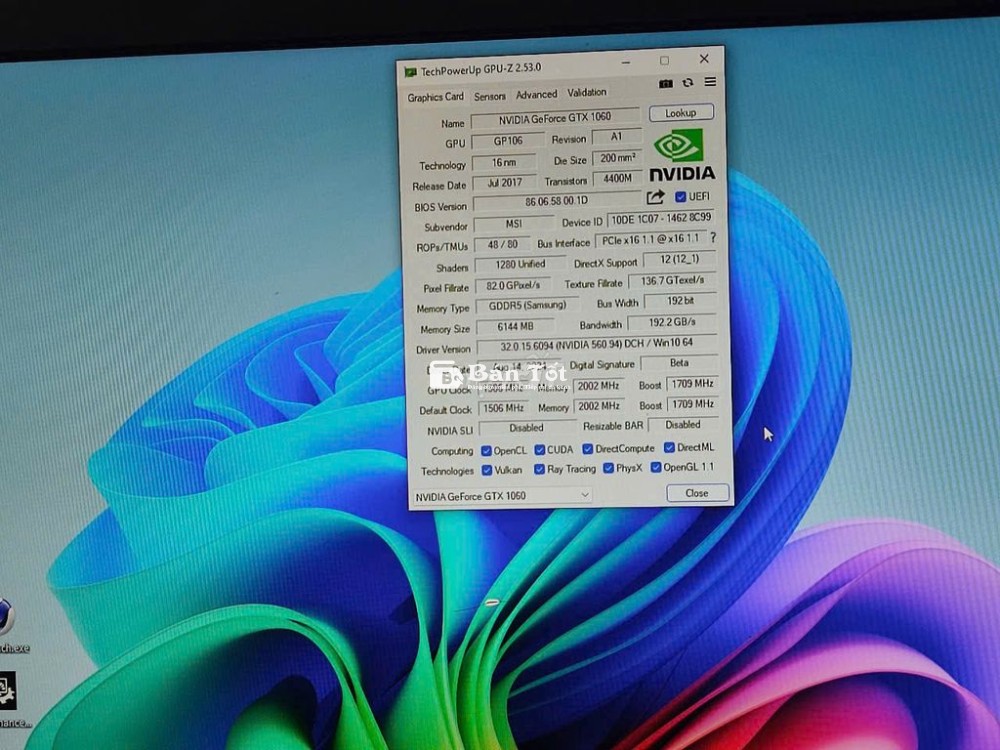Toggle the PhysX checkbox
Viewport: 1000px width, 750px height.
point(608,468)
